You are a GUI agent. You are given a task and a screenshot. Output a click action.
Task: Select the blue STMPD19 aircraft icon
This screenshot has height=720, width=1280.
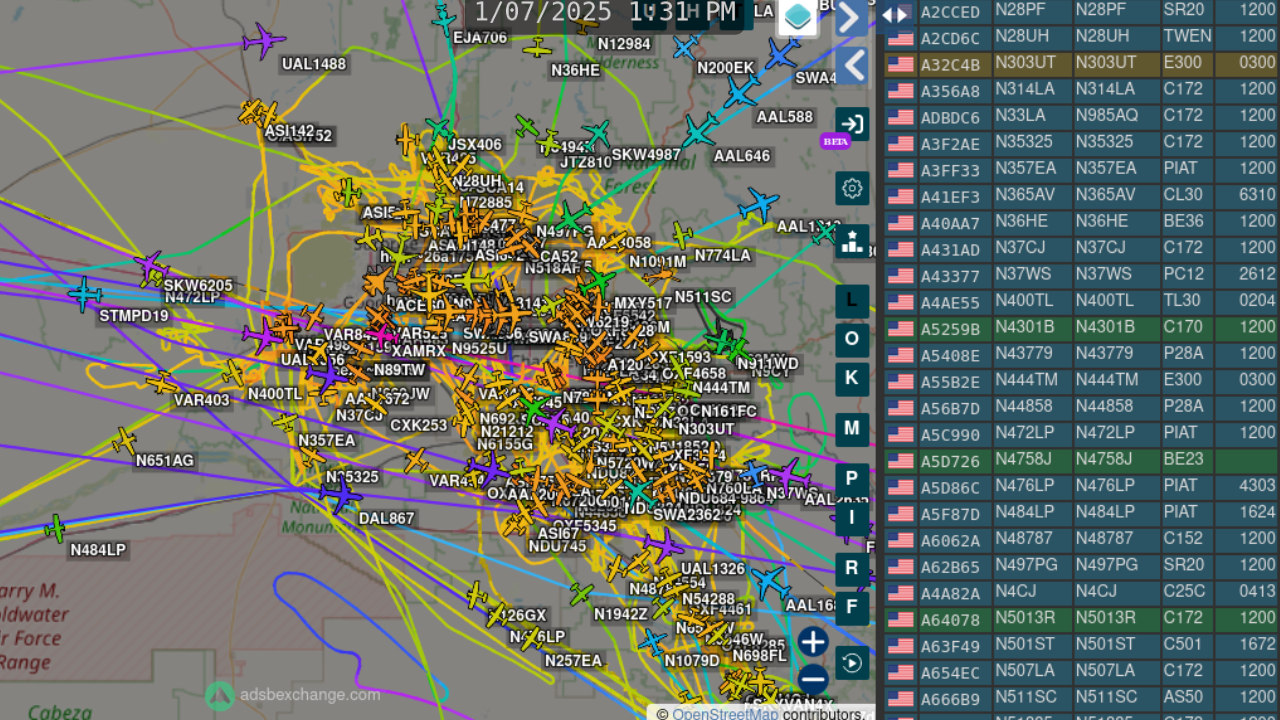coord(86,294)
